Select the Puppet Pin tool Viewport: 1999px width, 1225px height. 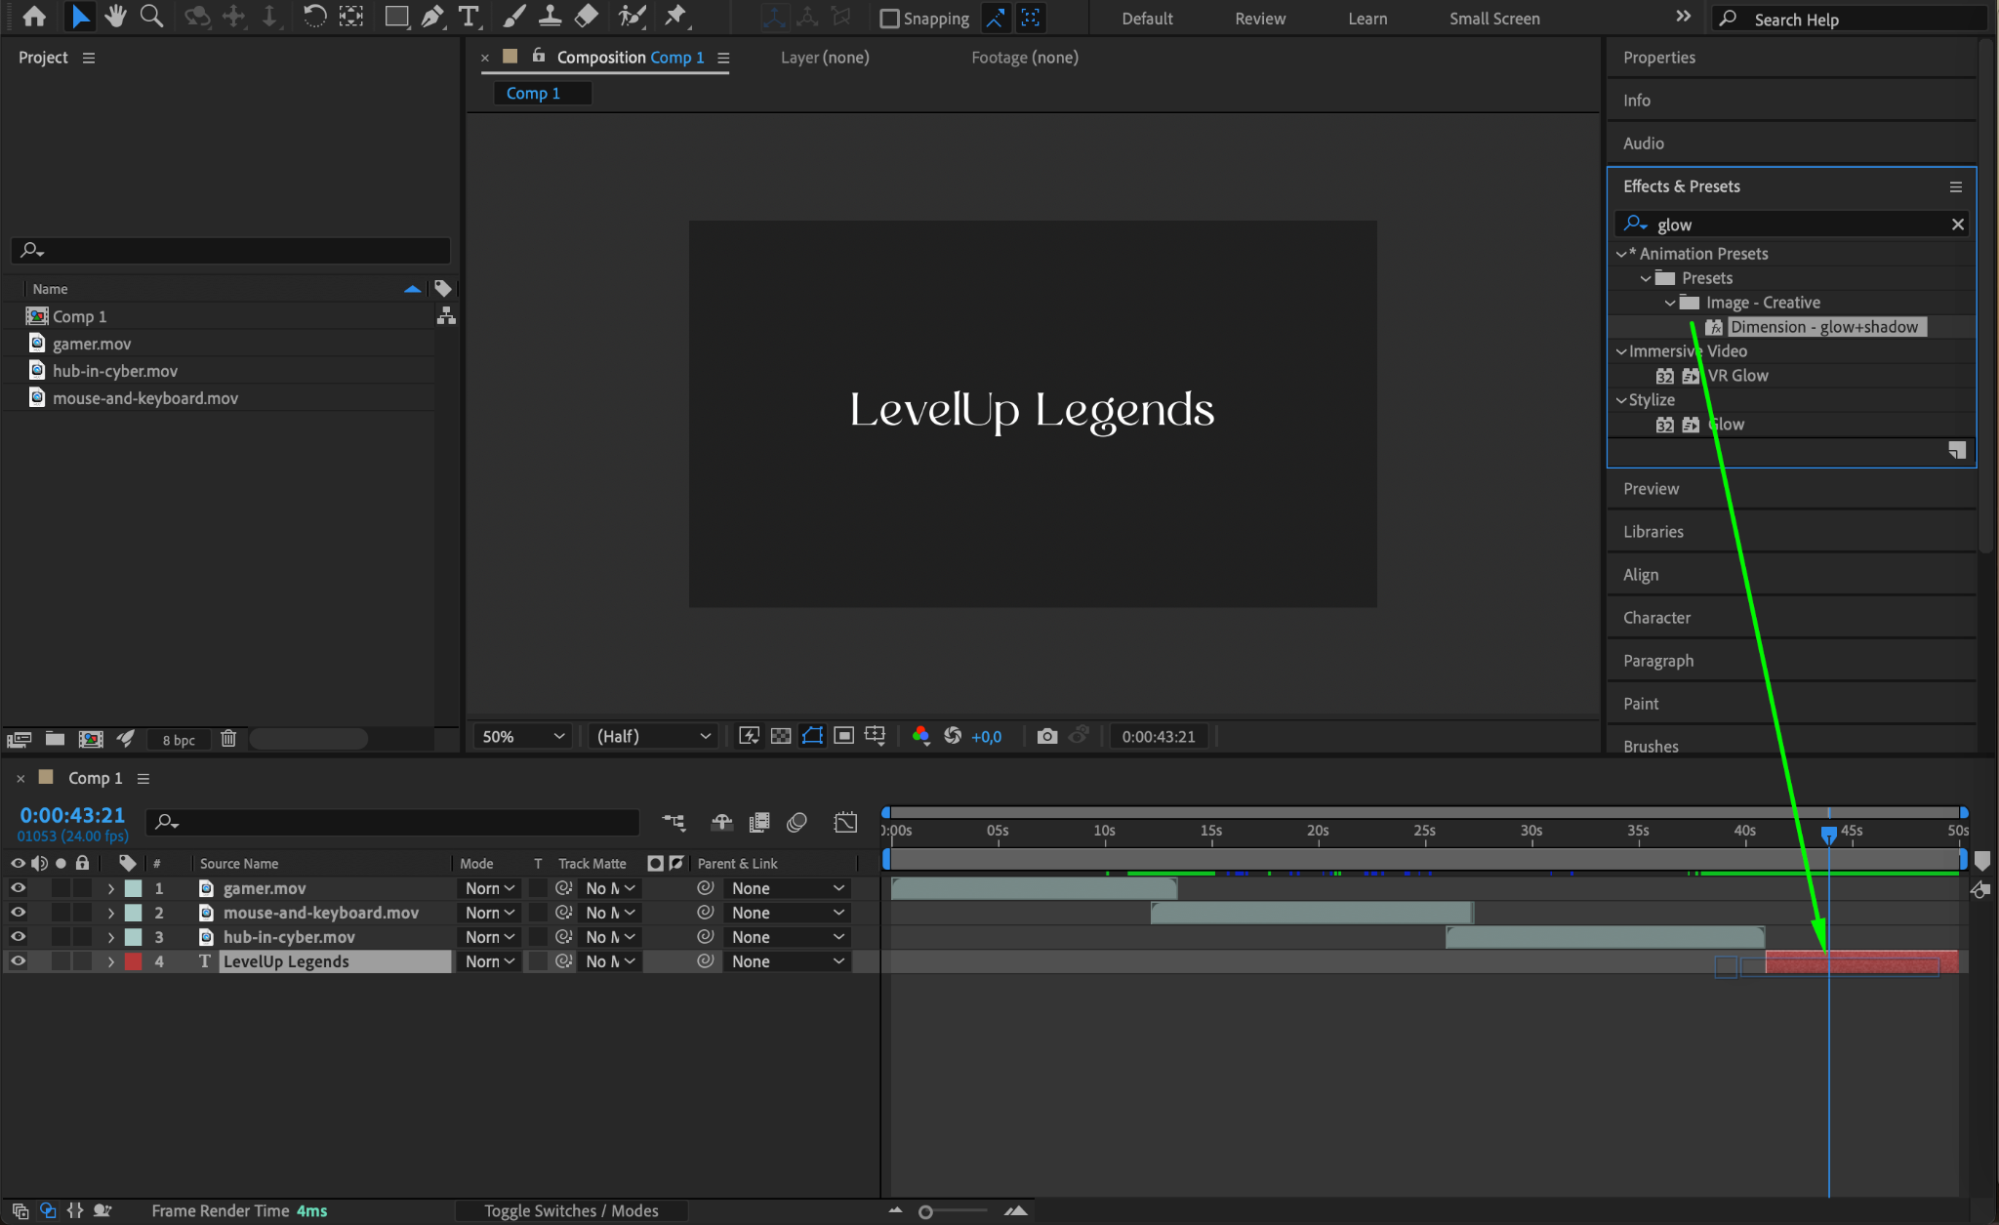tap(676, 16)
